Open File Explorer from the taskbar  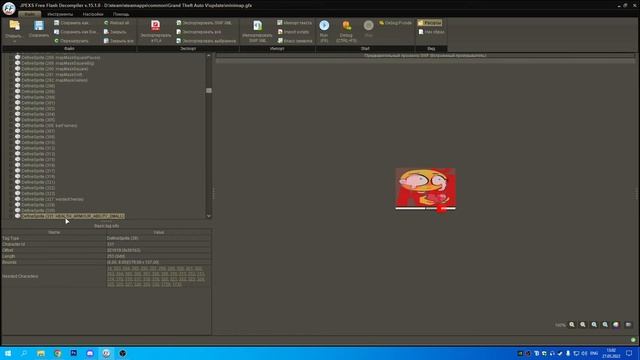(41, 353)
